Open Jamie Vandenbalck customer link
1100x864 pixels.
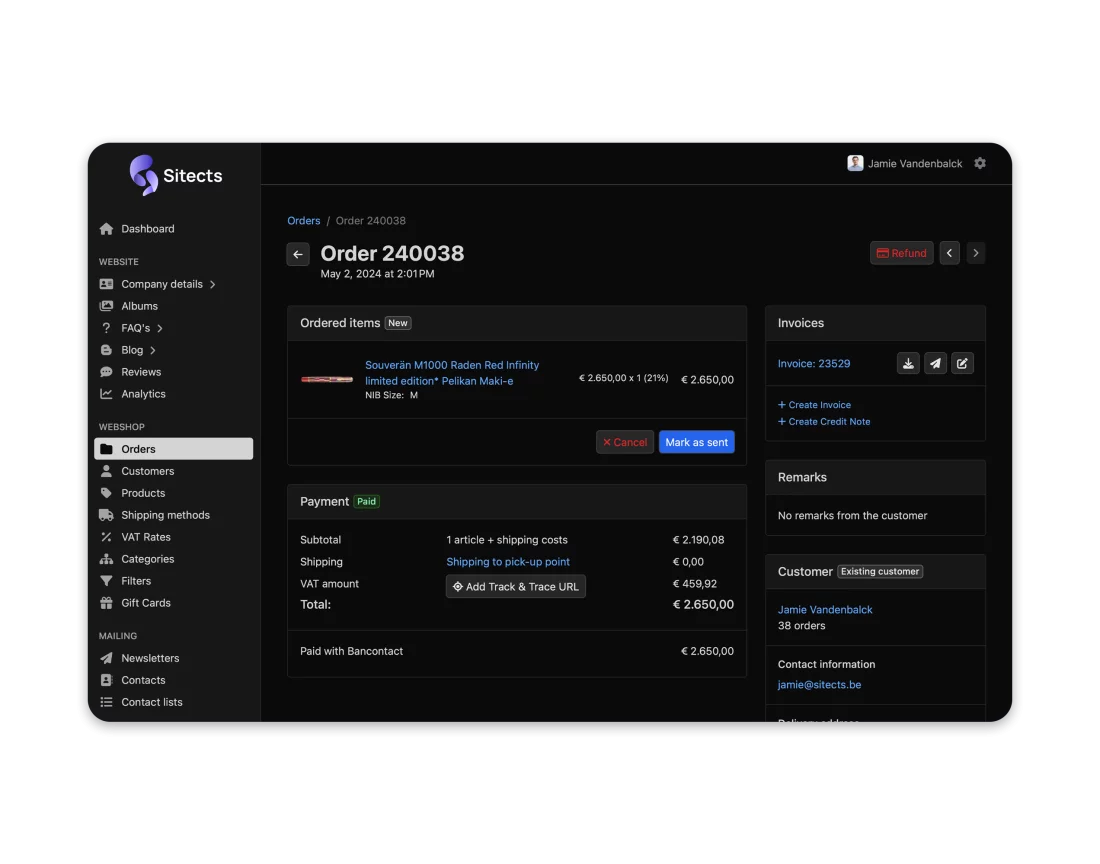[825, 609]
